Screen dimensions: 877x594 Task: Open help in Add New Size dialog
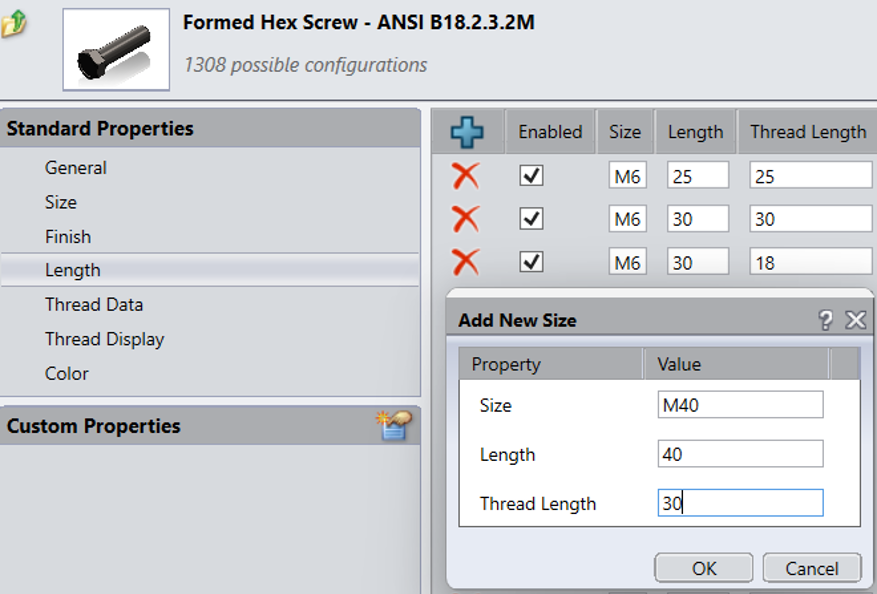[825, 320]
